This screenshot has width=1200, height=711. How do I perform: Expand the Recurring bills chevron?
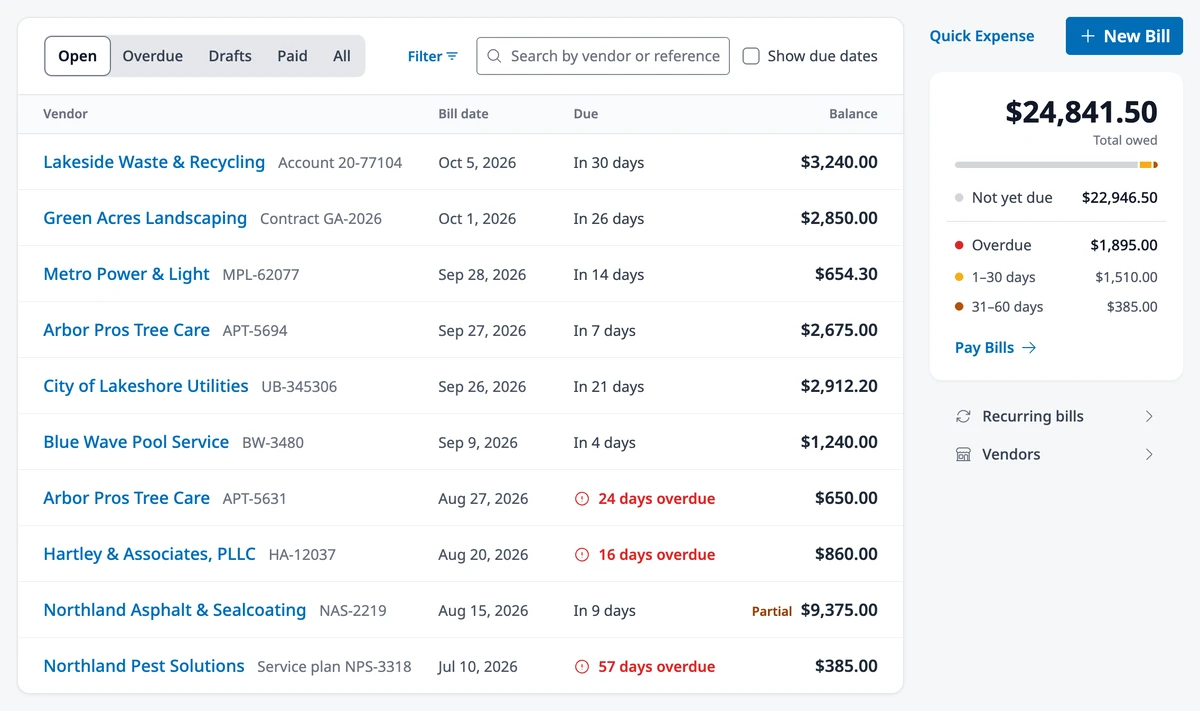point(1149,416)
